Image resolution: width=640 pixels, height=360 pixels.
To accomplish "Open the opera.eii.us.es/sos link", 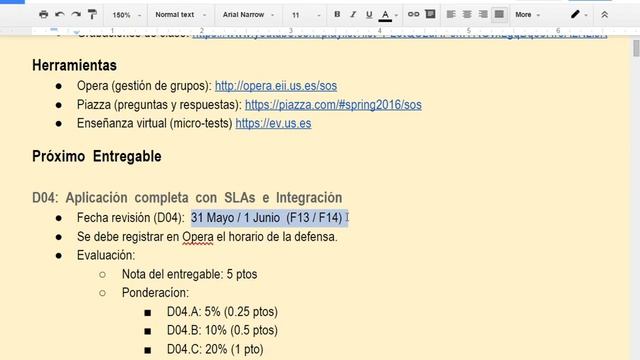I will (x=276, y=86).
